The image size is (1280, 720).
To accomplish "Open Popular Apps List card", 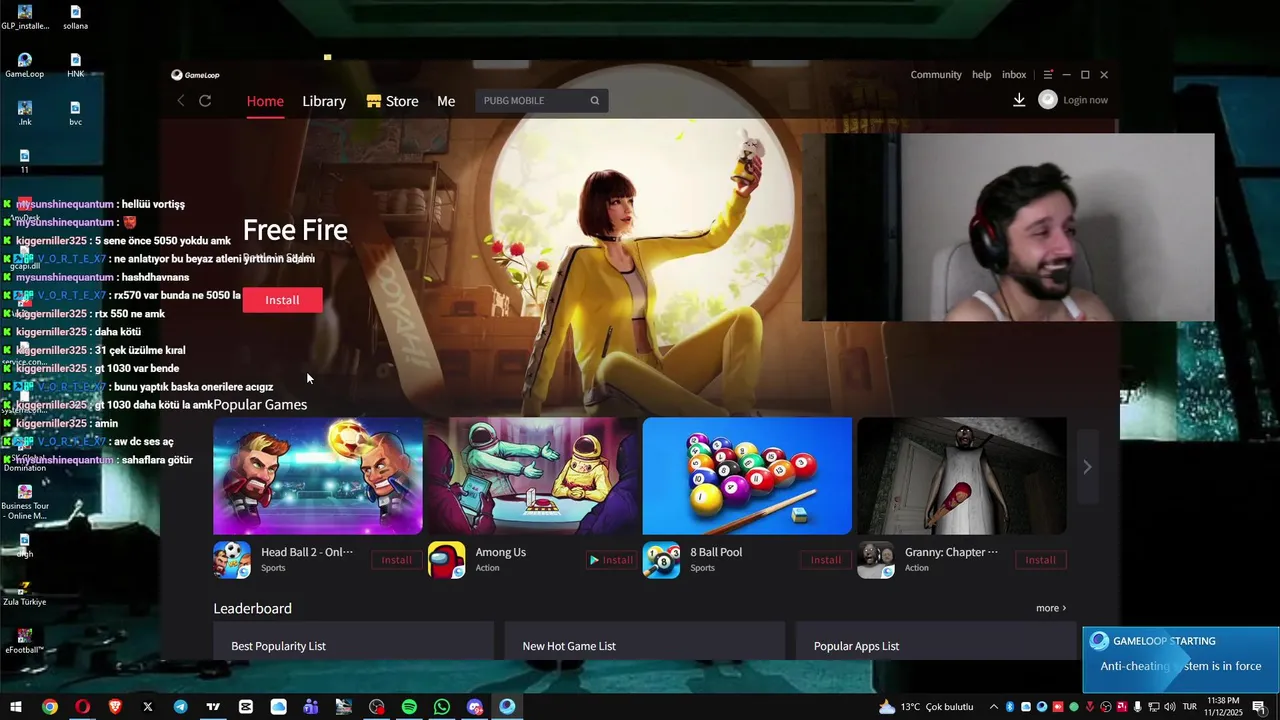I will pyautogui.click(x=936, y=641).
